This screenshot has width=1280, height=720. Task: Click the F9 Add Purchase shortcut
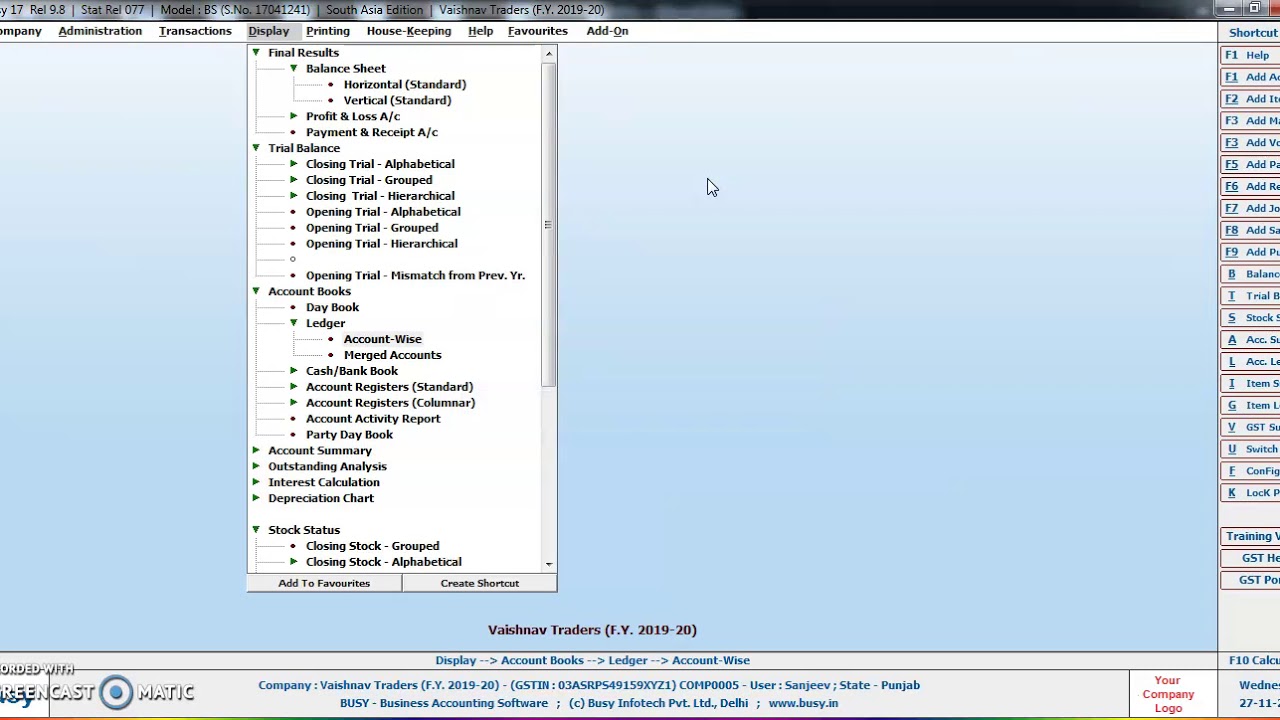coord(1250,253)
